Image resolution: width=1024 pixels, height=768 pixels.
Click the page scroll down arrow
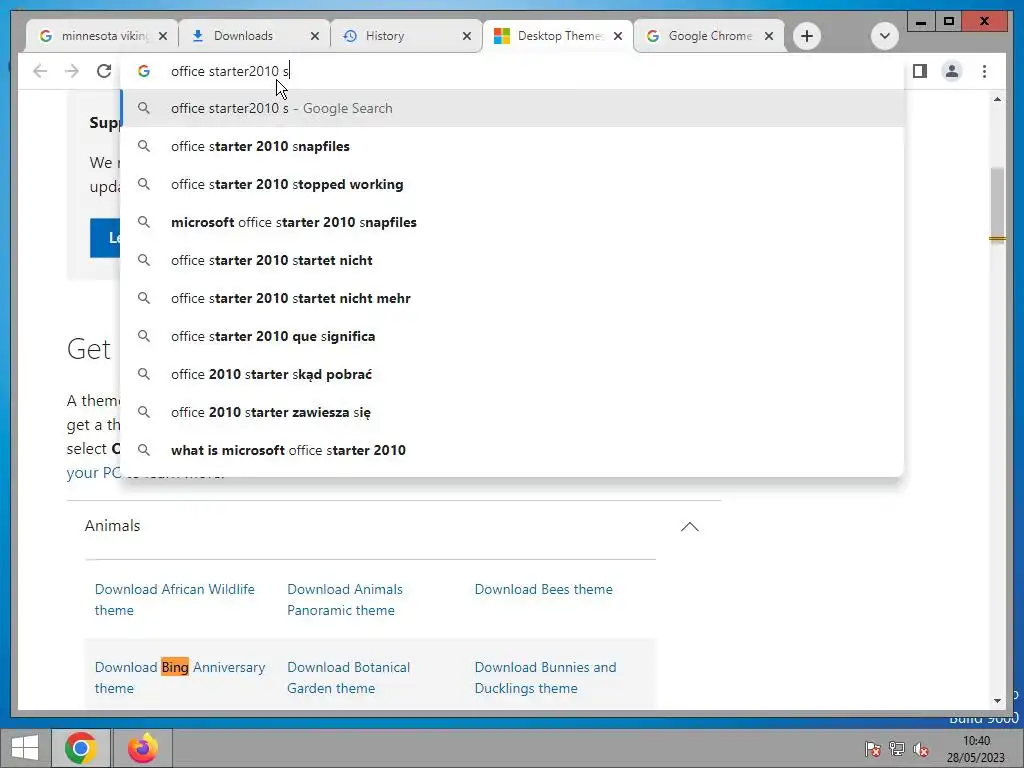(997, 701)
